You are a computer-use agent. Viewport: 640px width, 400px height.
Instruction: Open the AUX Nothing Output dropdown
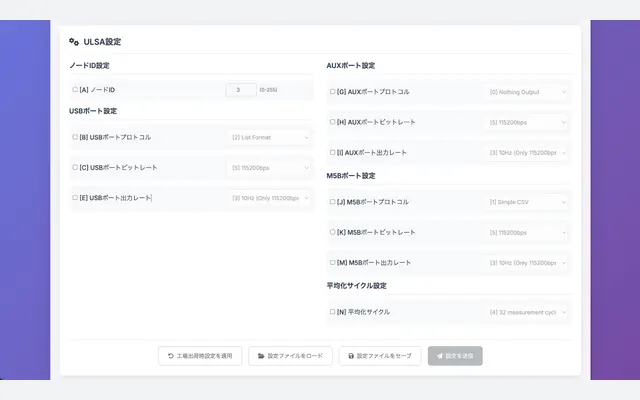(x=527, y=92)
